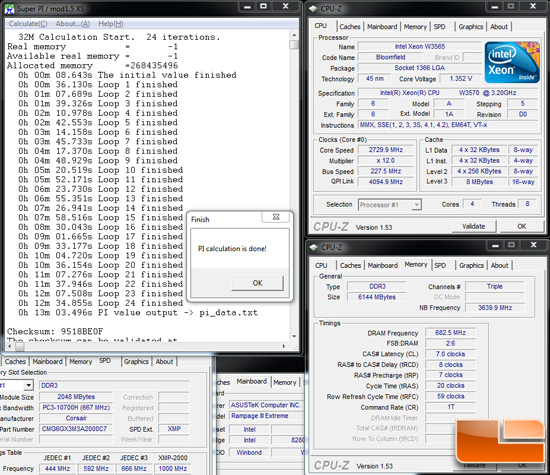550x475 pixels.
Task: Click the Checksum: 9518BE0F line
Action: pos(55,332)
